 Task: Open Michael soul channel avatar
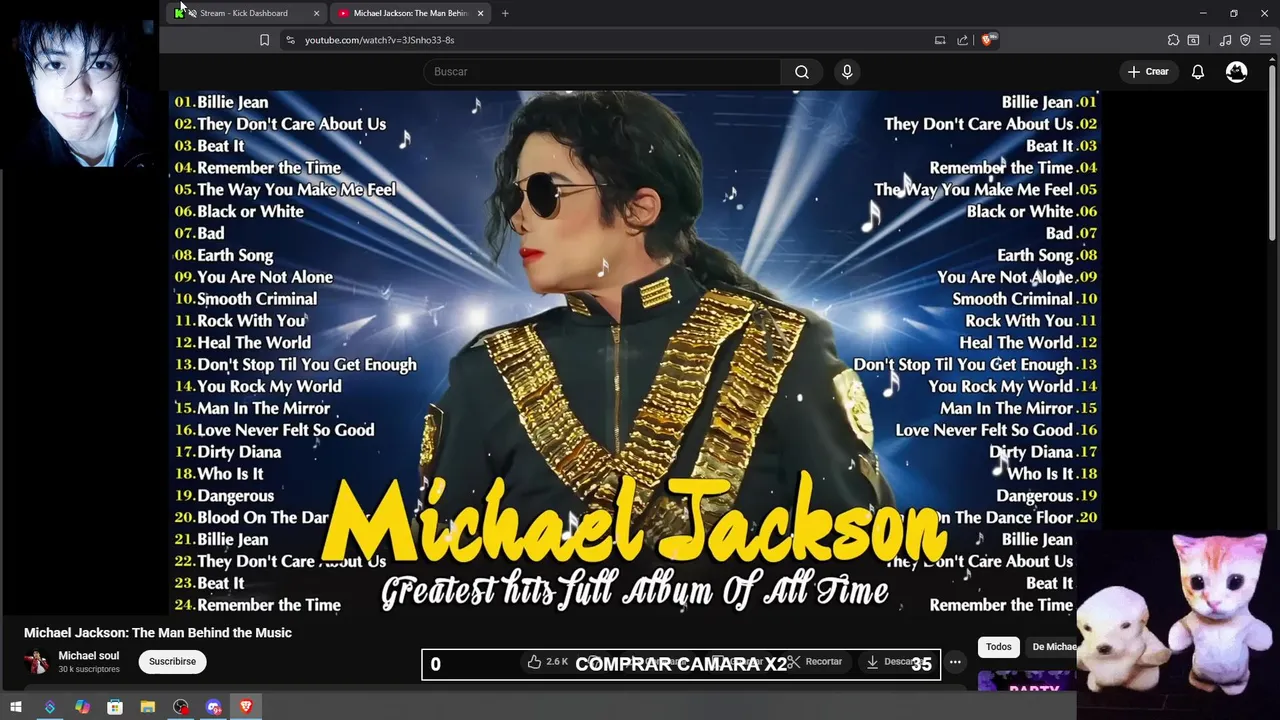[x=36, y=662]
